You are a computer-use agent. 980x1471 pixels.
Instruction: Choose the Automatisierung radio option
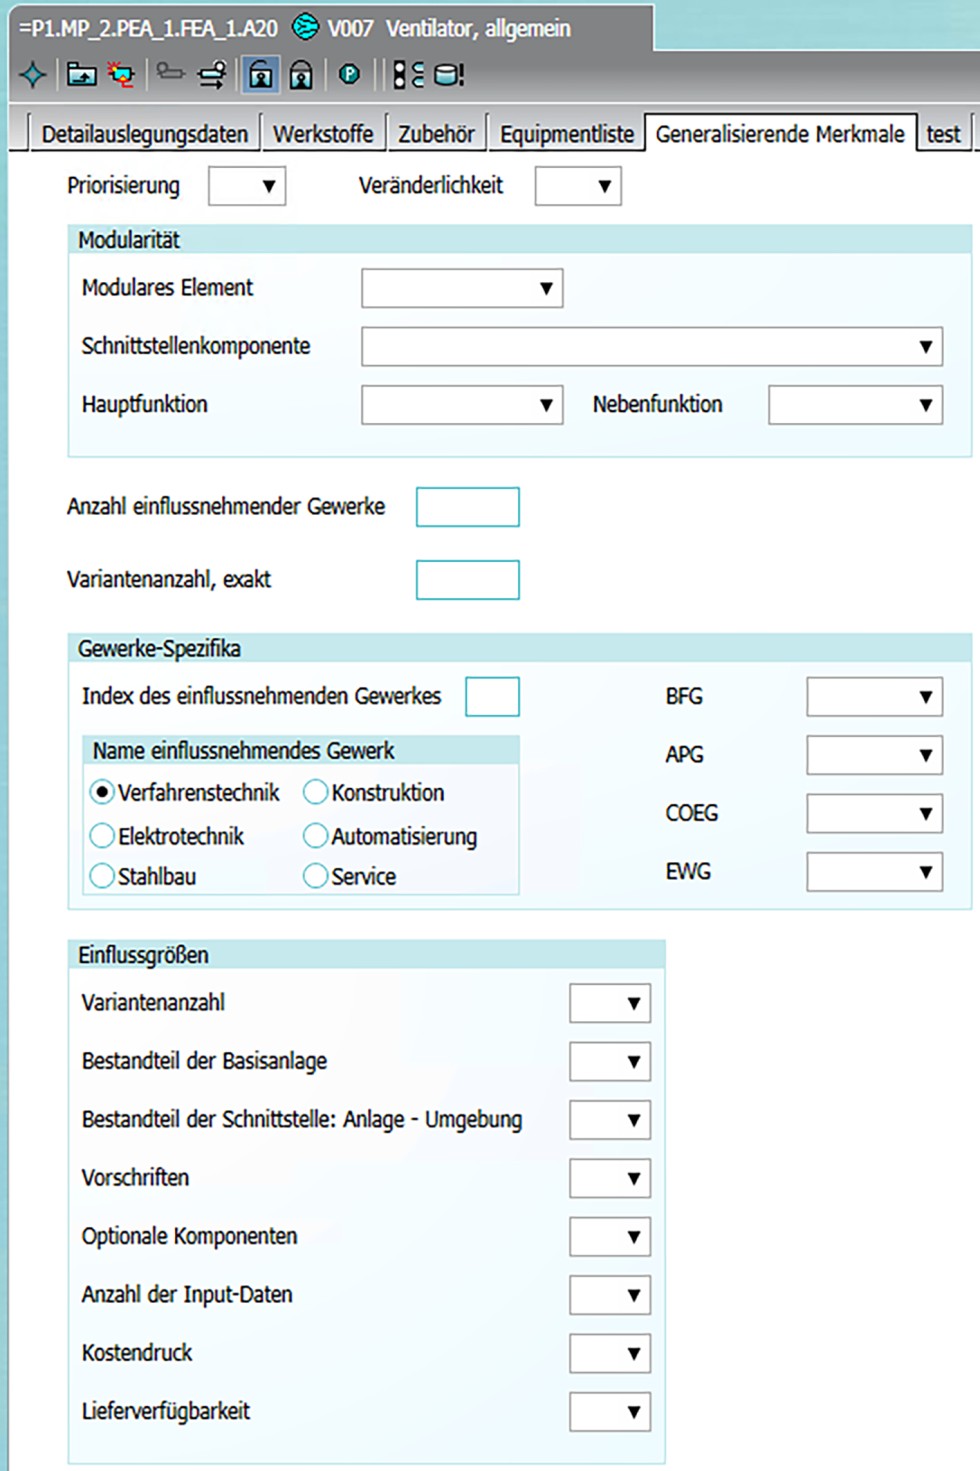(316, 835)
